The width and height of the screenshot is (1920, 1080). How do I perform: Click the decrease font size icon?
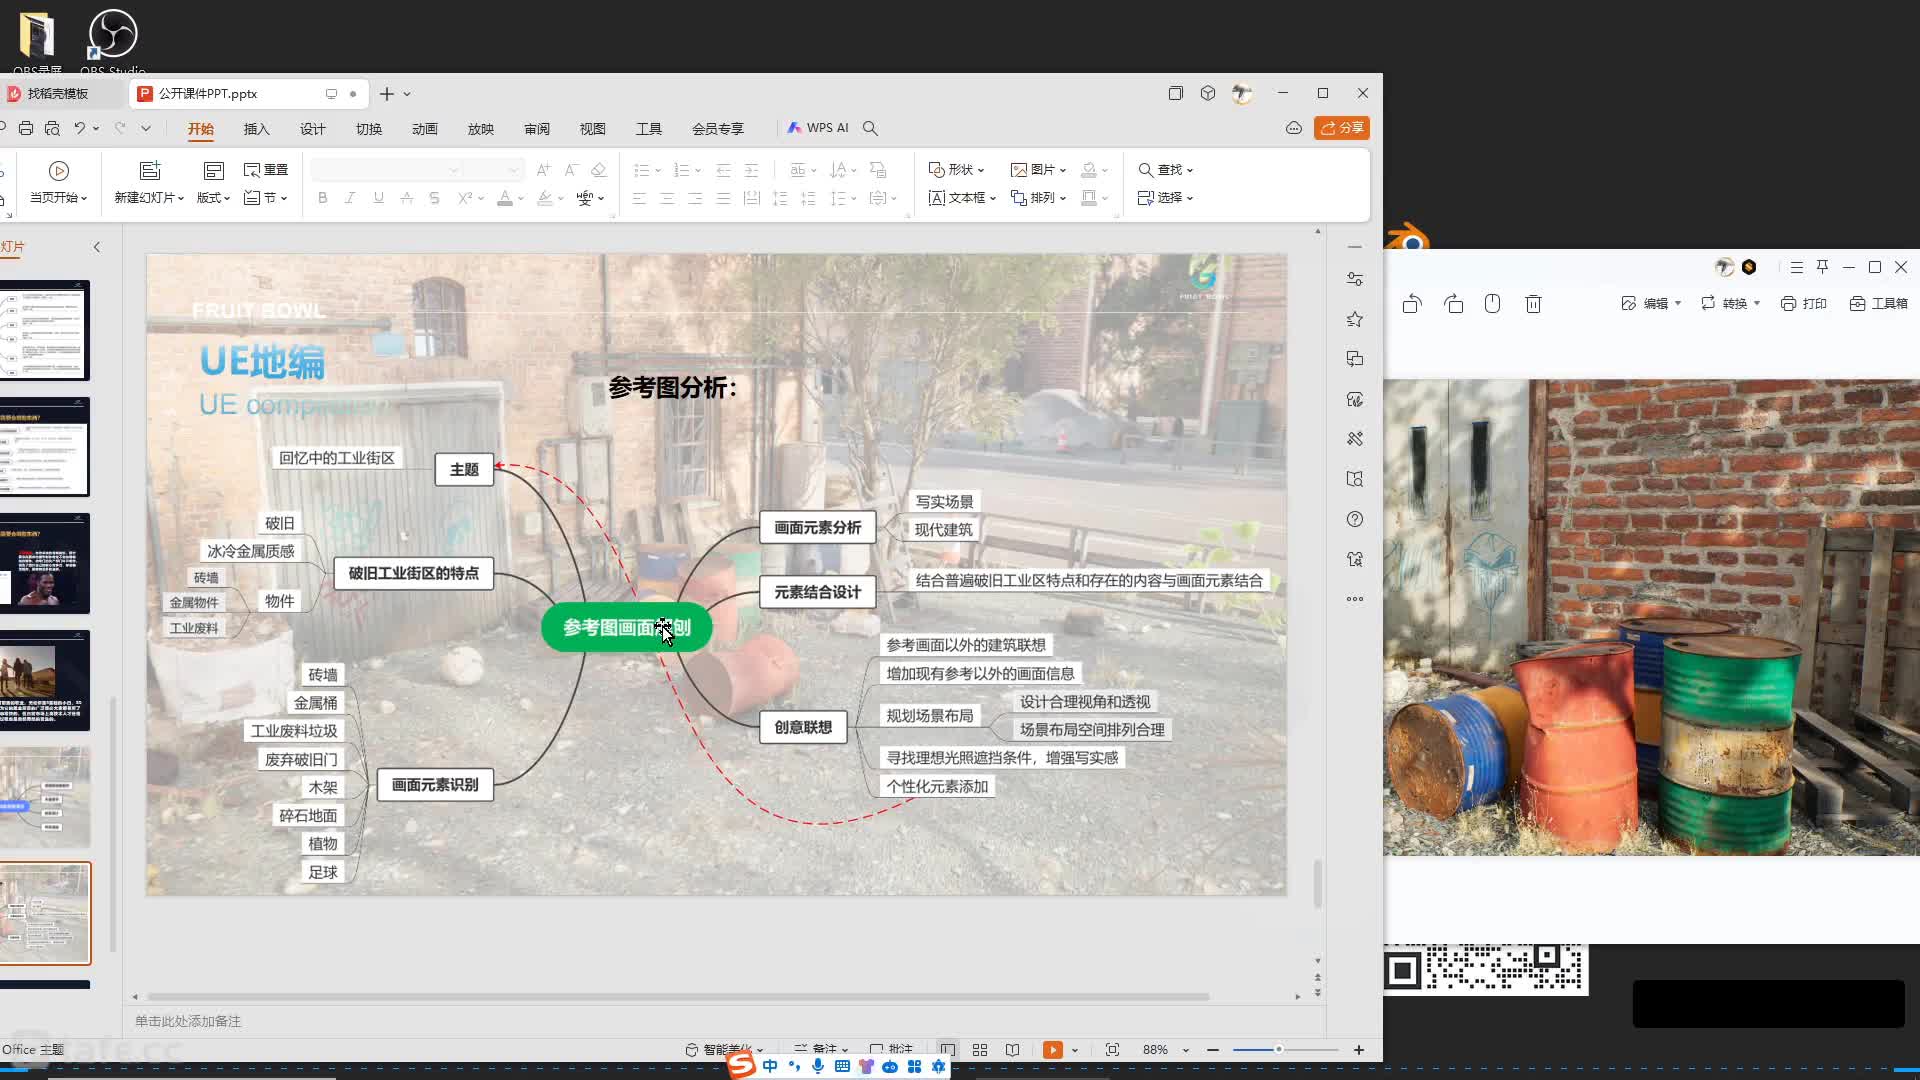(571, 170)
